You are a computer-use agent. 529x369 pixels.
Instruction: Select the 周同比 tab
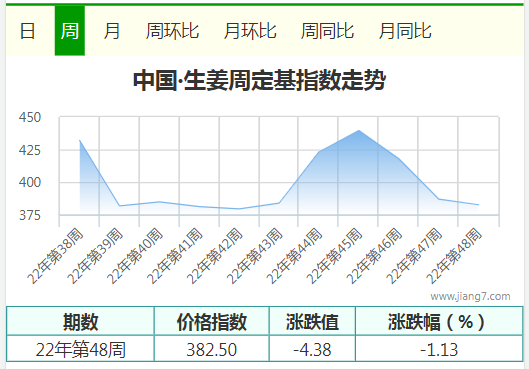(328, 31)
